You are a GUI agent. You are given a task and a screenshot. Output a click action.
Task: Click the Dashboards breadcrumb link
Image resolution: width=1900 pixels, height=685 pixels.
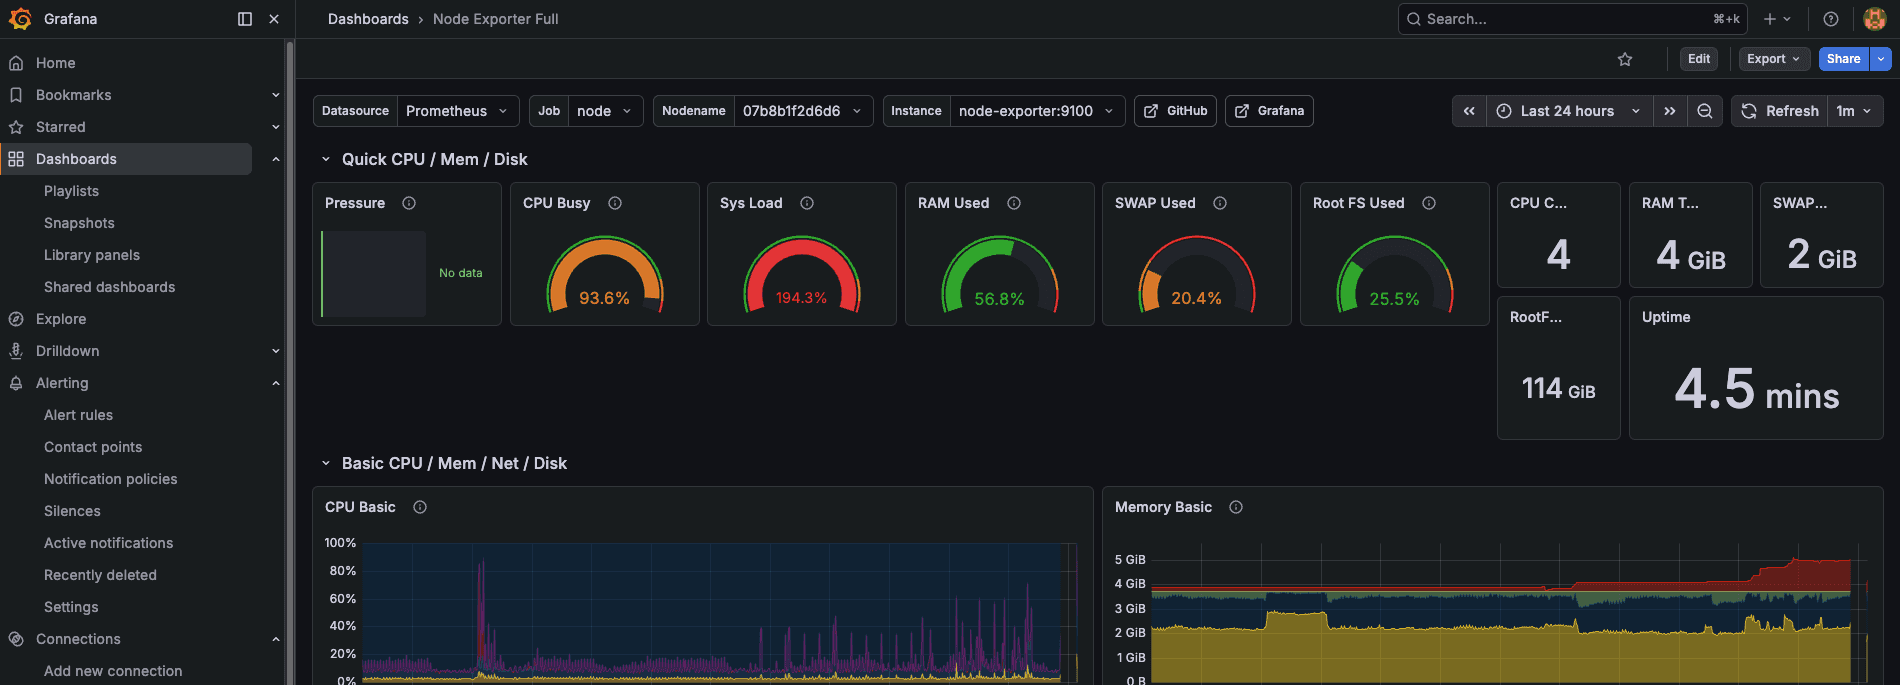click(x=368, y=19)
